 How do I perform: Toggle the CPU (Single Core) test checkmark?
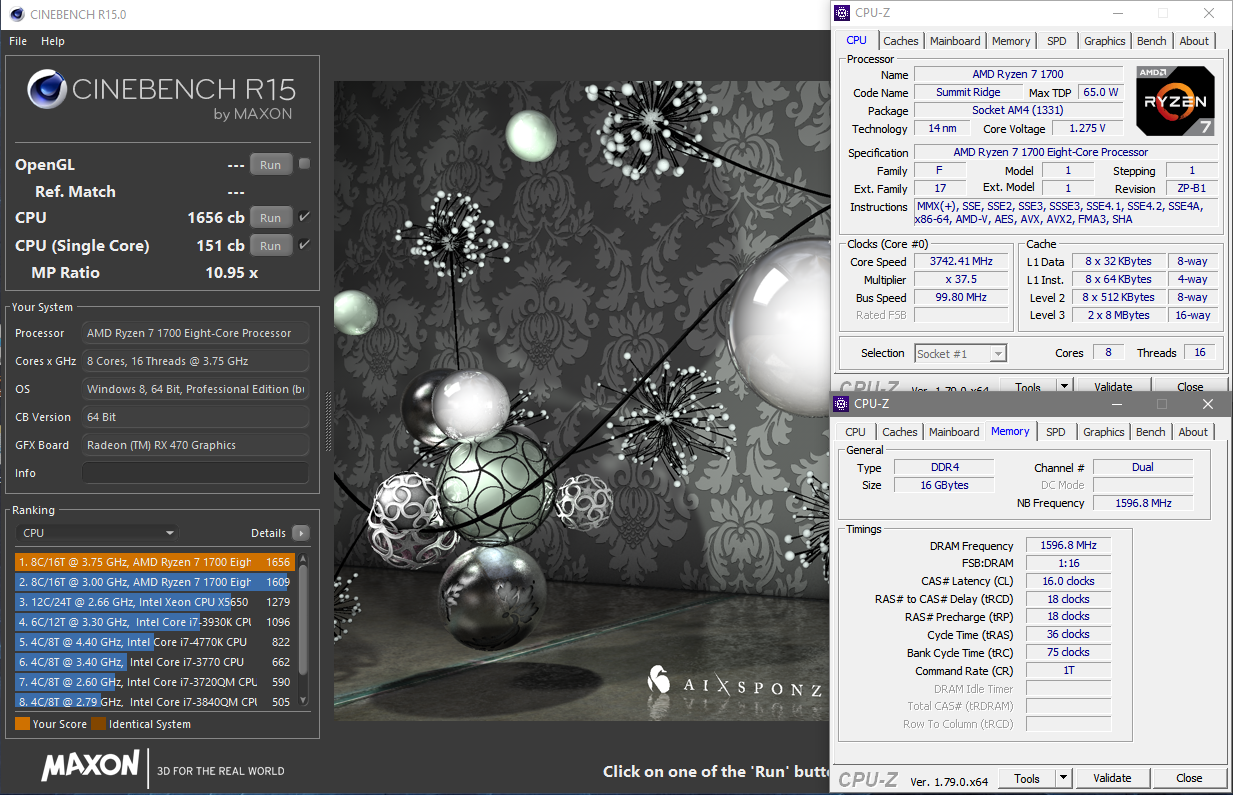tap(305, 245)
